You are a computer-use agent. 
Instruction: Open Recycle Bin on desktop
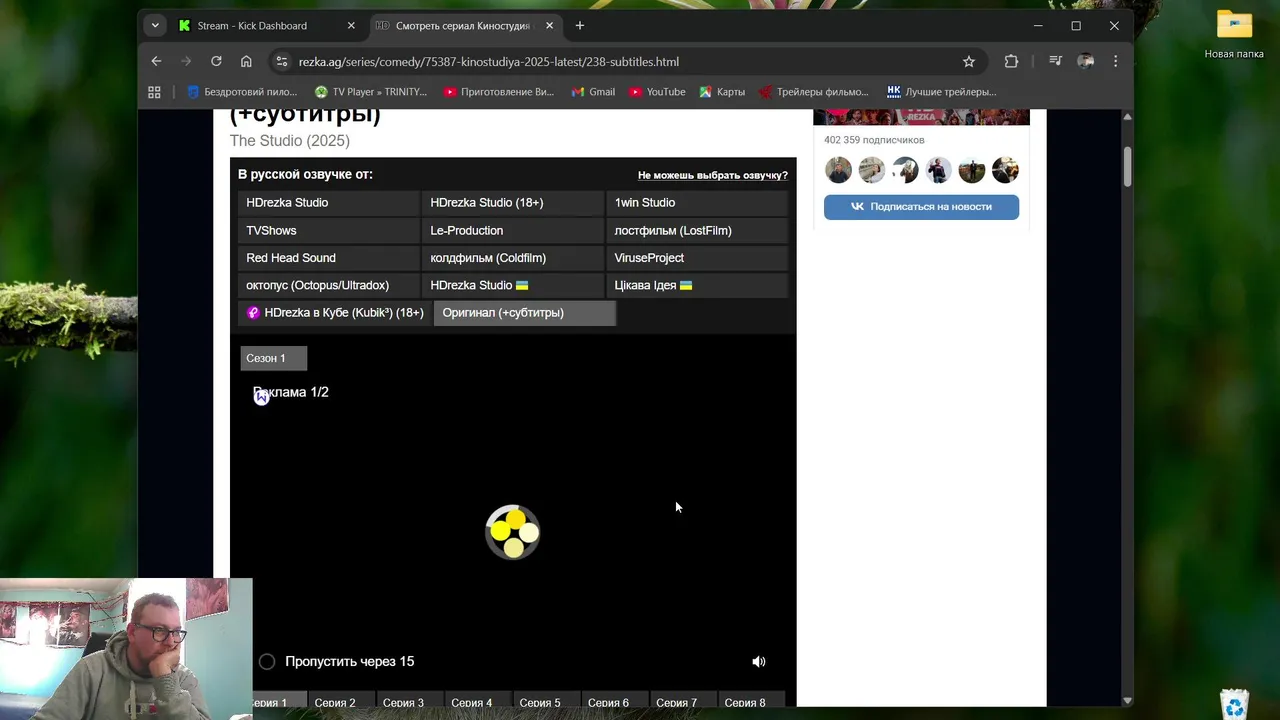pyautogui.click(x=1235, y=703)
